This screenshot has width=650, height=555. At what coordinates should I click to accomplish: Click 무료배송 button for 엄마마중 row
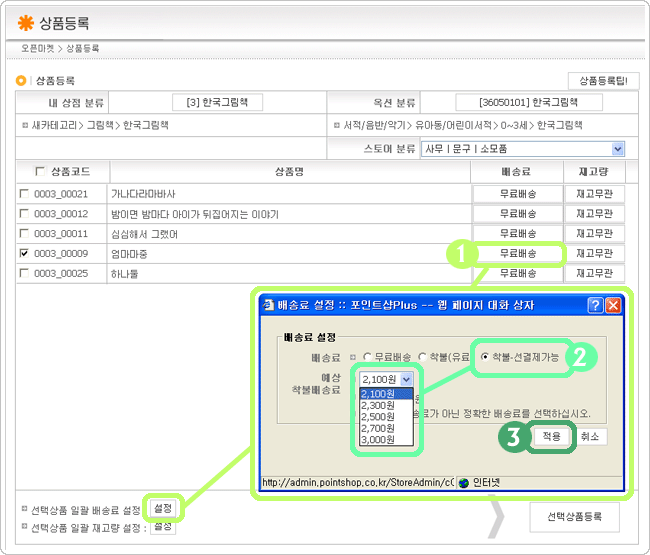517,254
